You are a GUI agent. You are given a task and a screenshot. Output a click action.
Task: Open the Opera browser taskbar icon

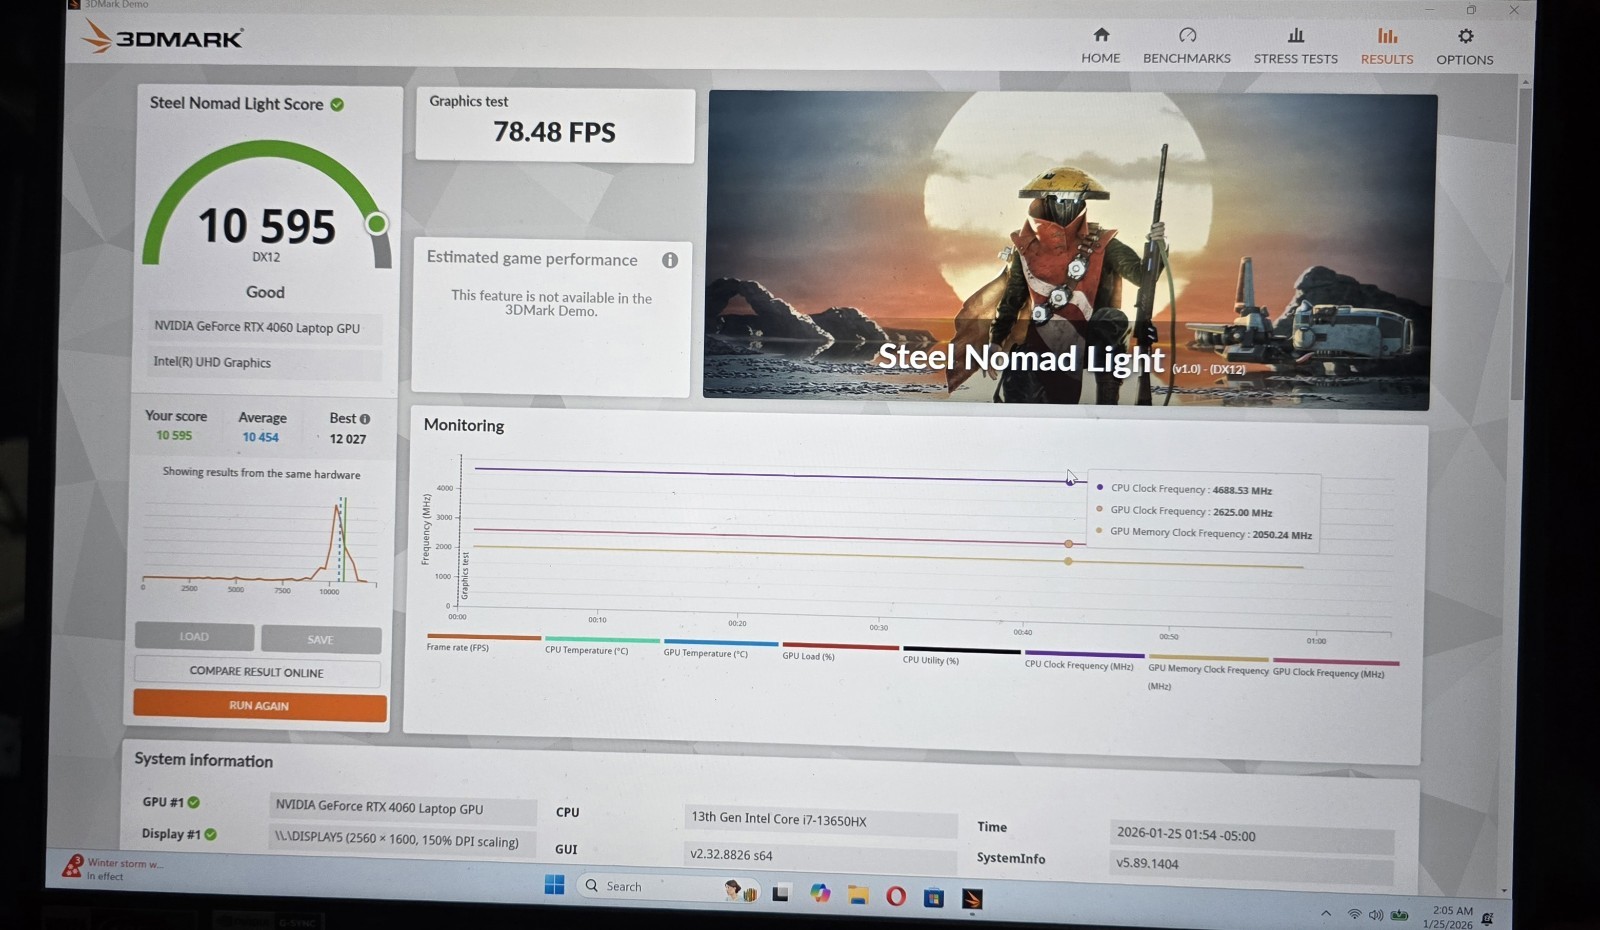pyautogui.click(x=896, y=896)
